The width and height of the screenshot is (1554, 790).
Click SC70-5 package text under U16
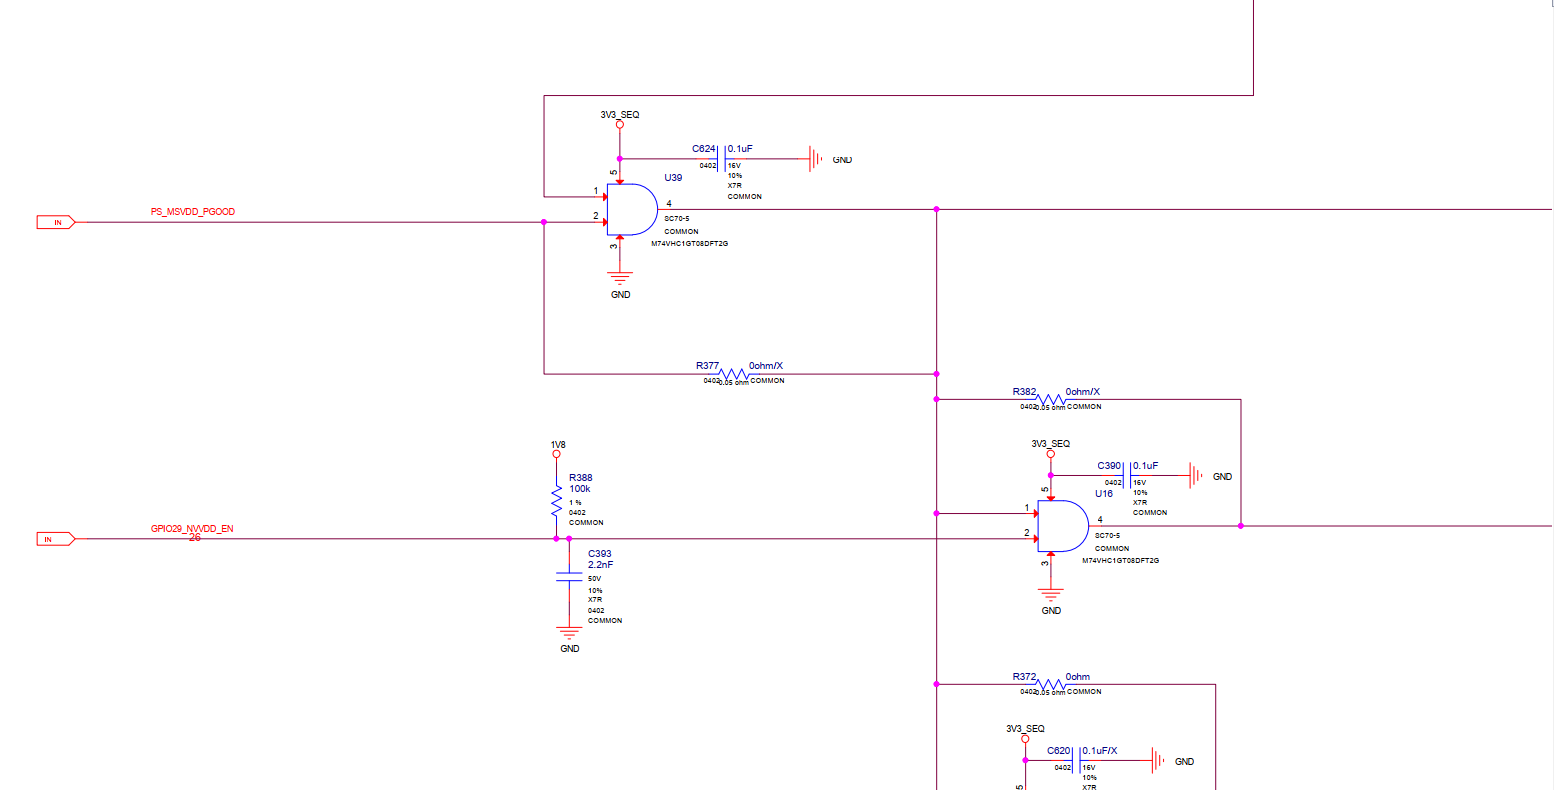pyautogui.click(x=1108, y=536)
